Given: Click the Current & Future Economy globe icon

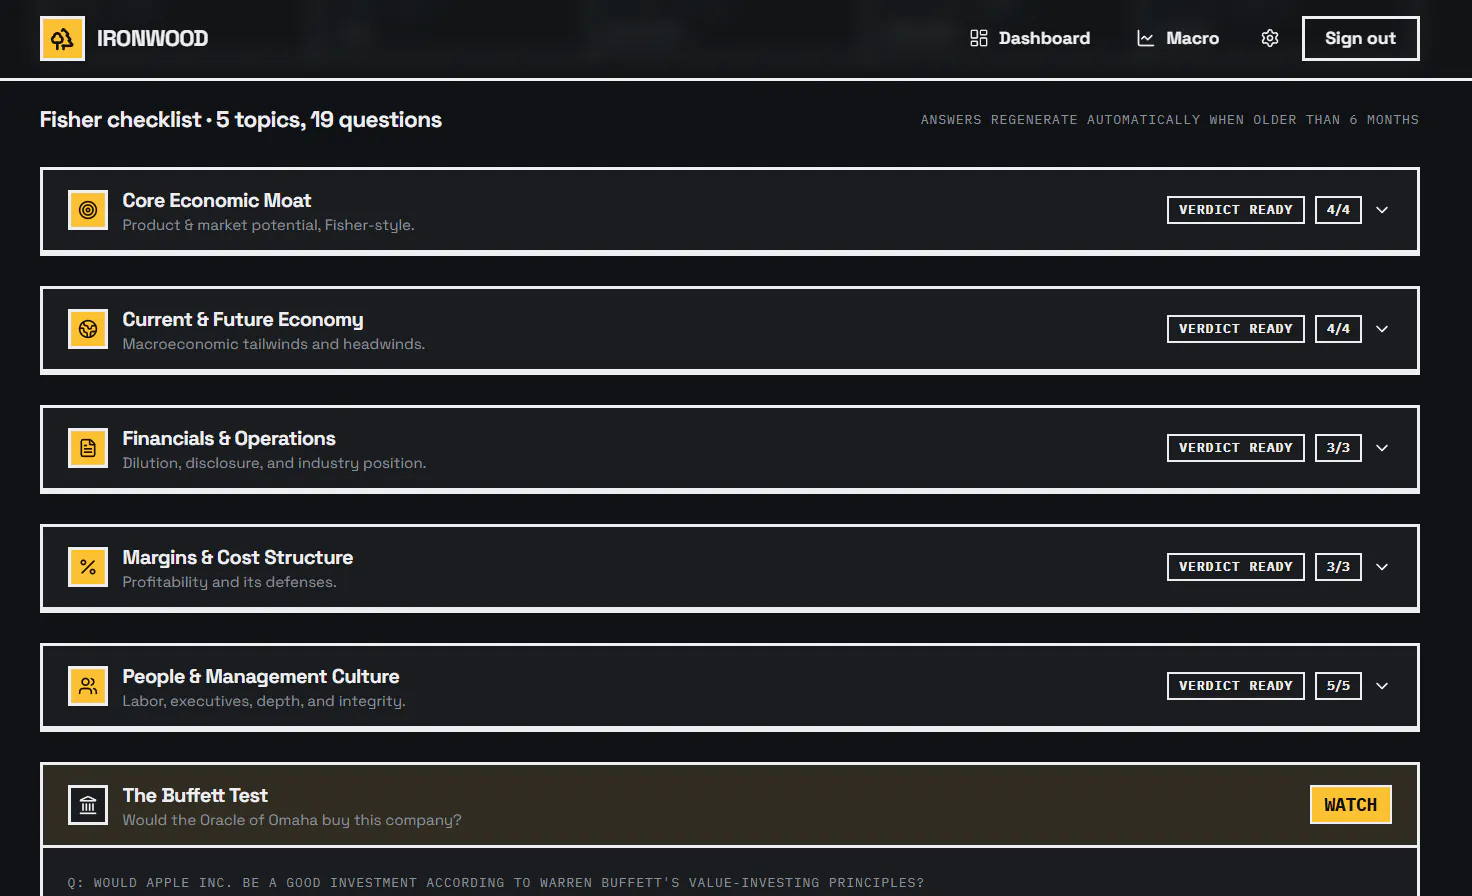Looking at the screenshot, I should point(88,329).
